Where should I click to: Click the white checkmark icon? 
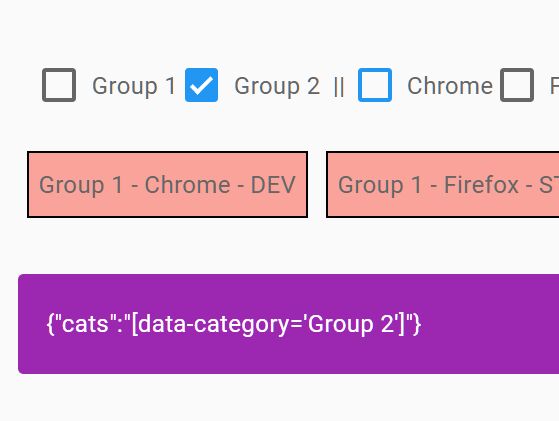tap(202, 86)
